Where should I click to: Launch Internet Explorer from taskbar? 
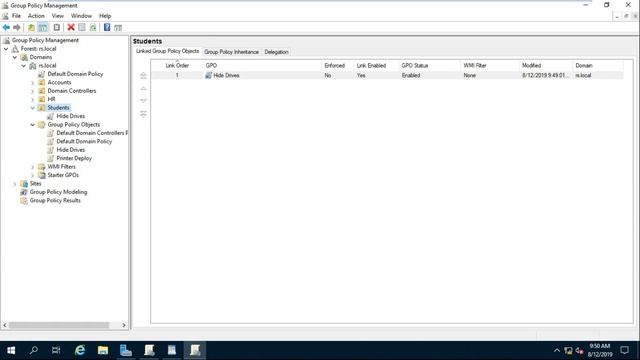coord(80,350)
